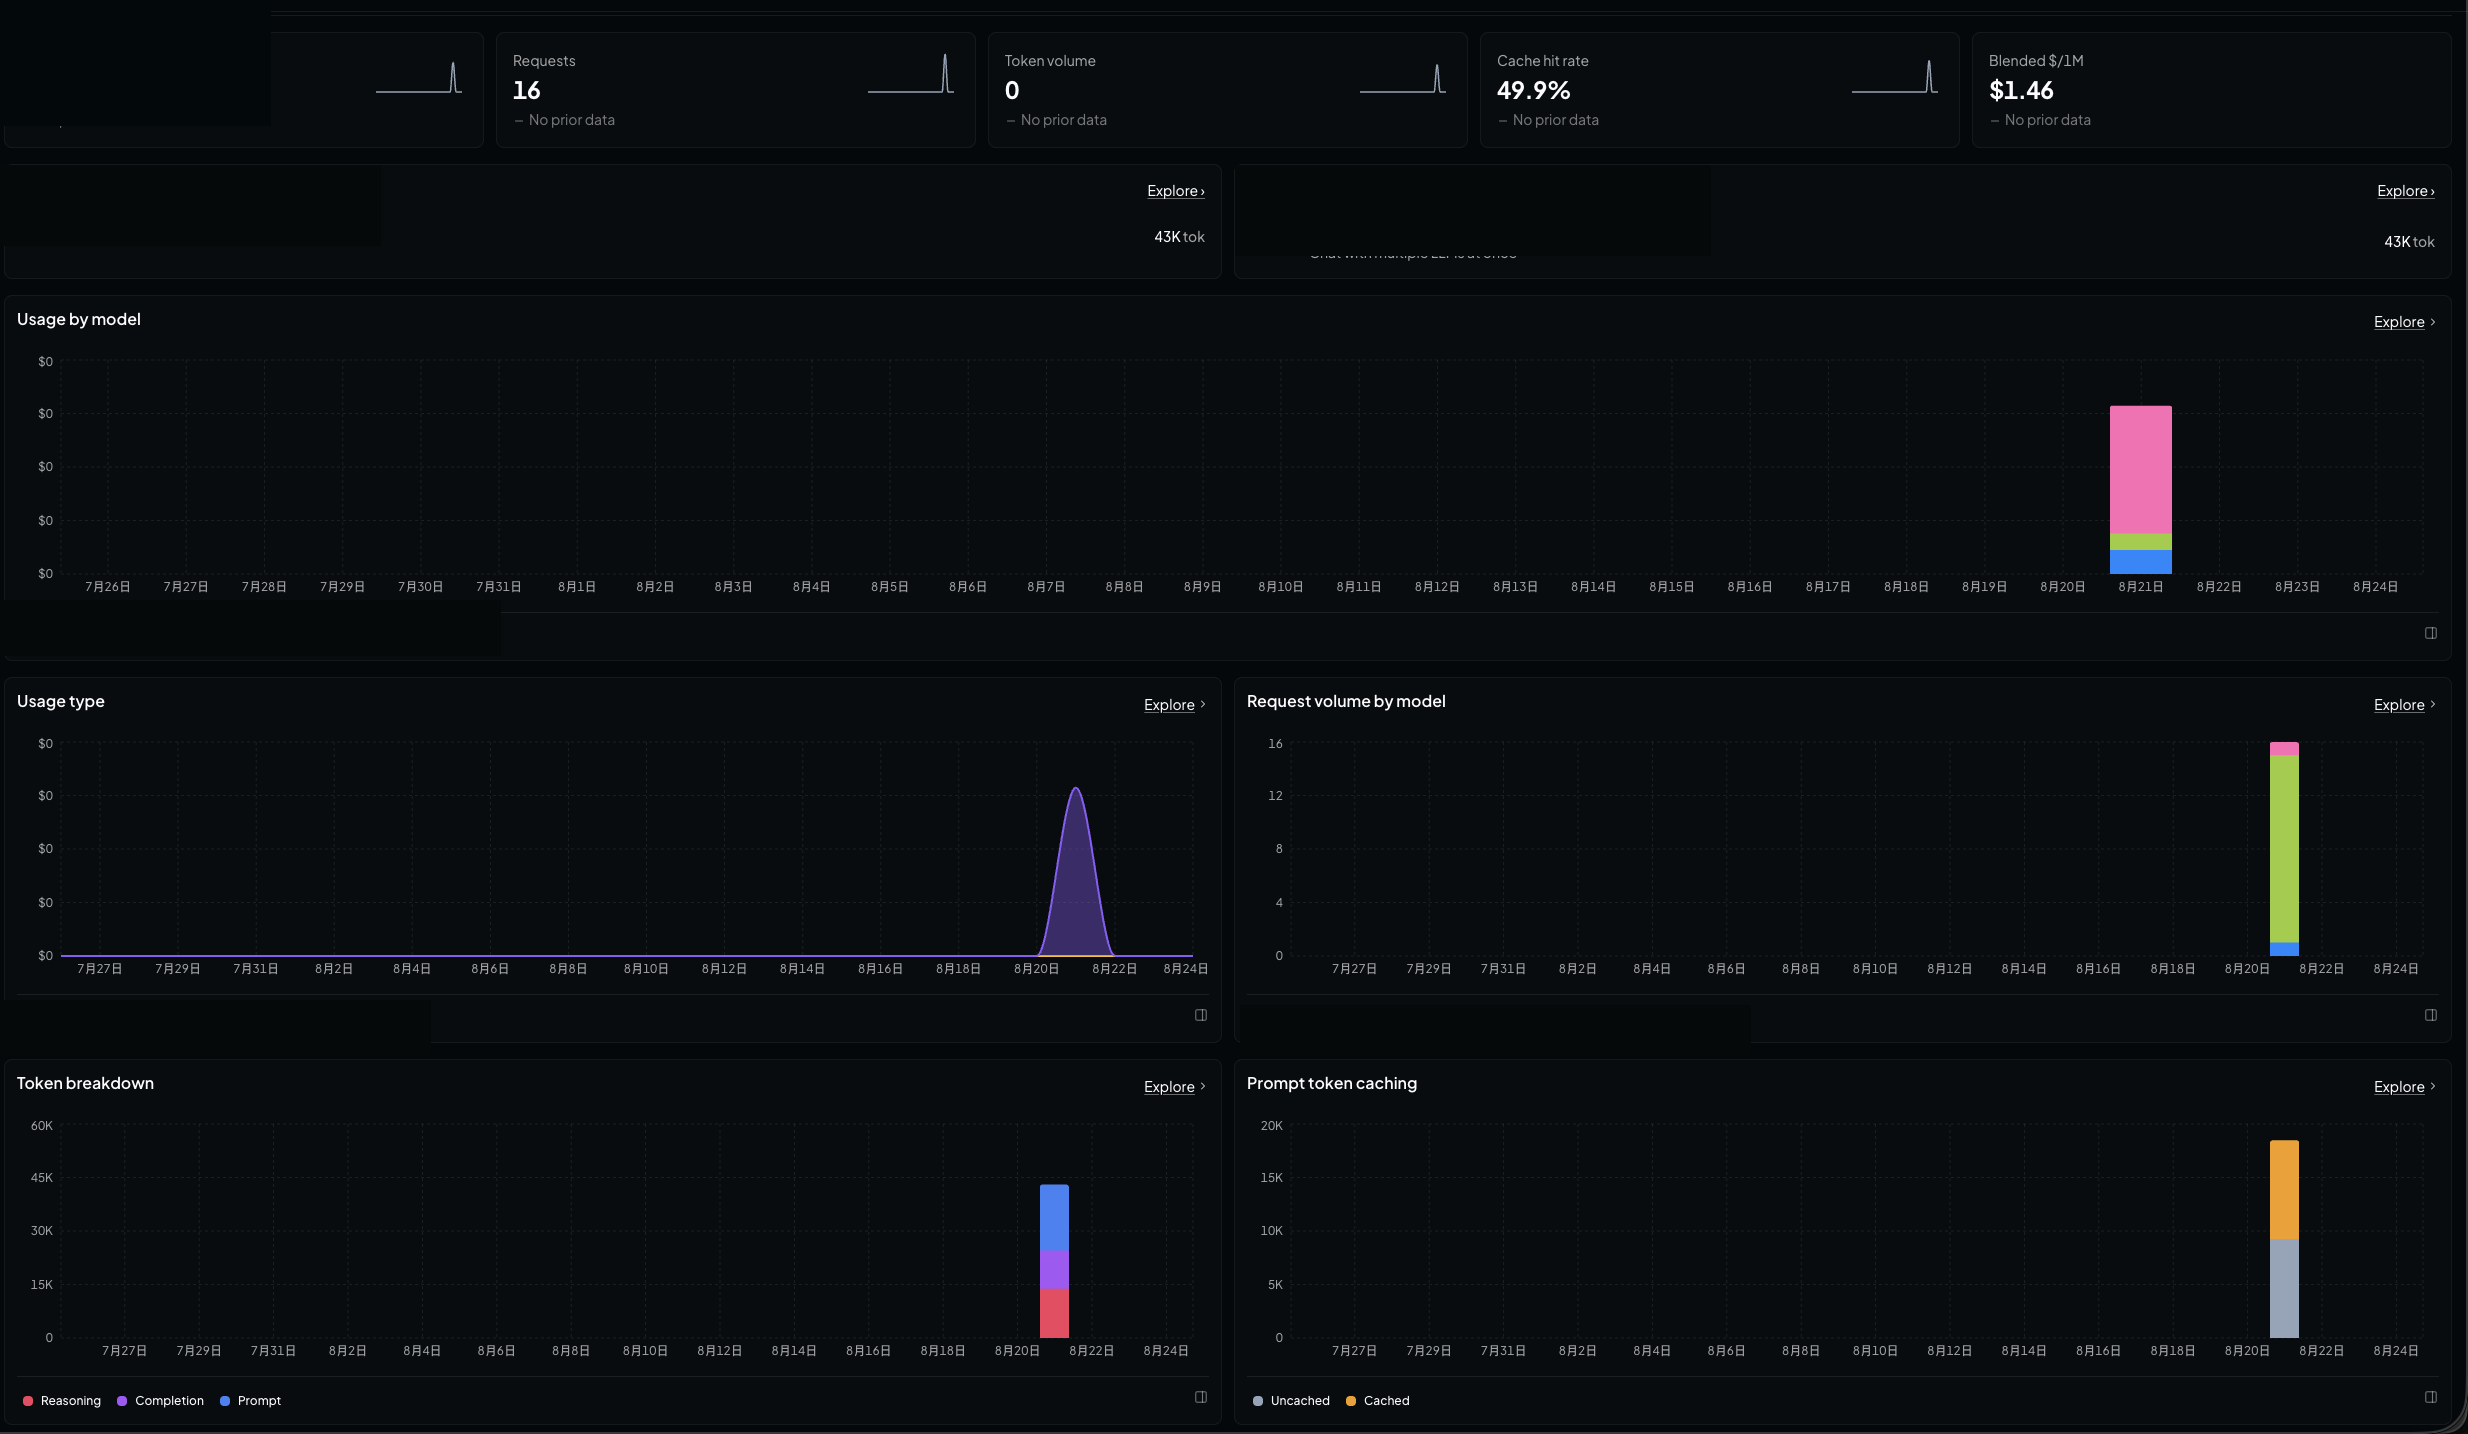Open Explore link for Usage by model

2404,322
